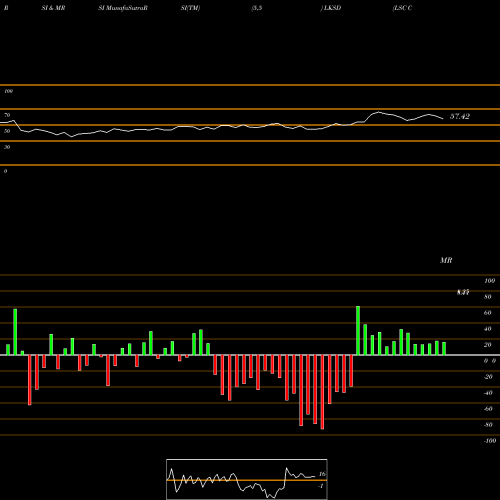Click the ') LKSD' header label
Image resolution: width=500 pixels, height=500 pixels.
331,8
